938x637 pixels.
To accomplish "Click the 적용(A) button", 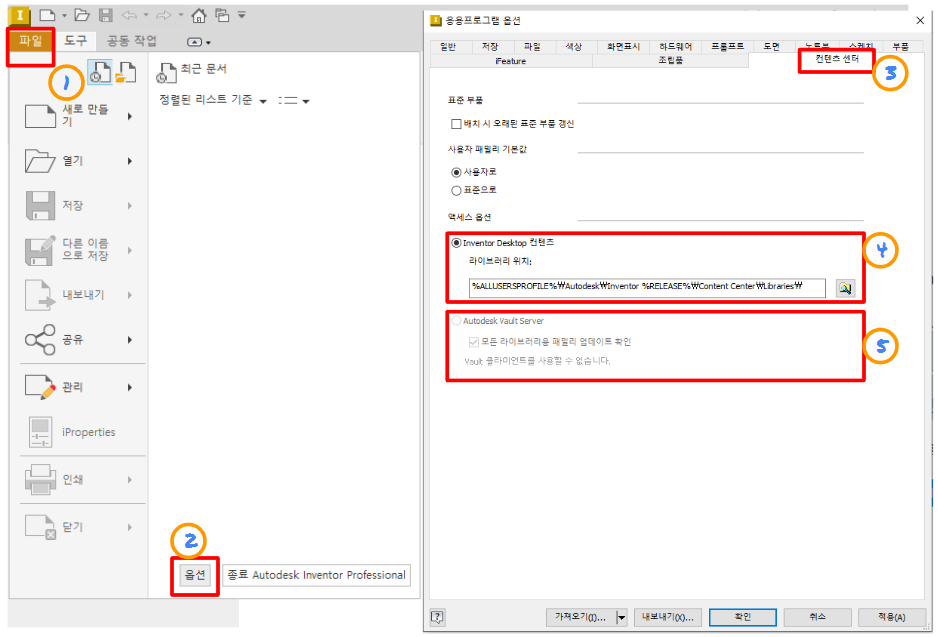I will tap(891, 617).
